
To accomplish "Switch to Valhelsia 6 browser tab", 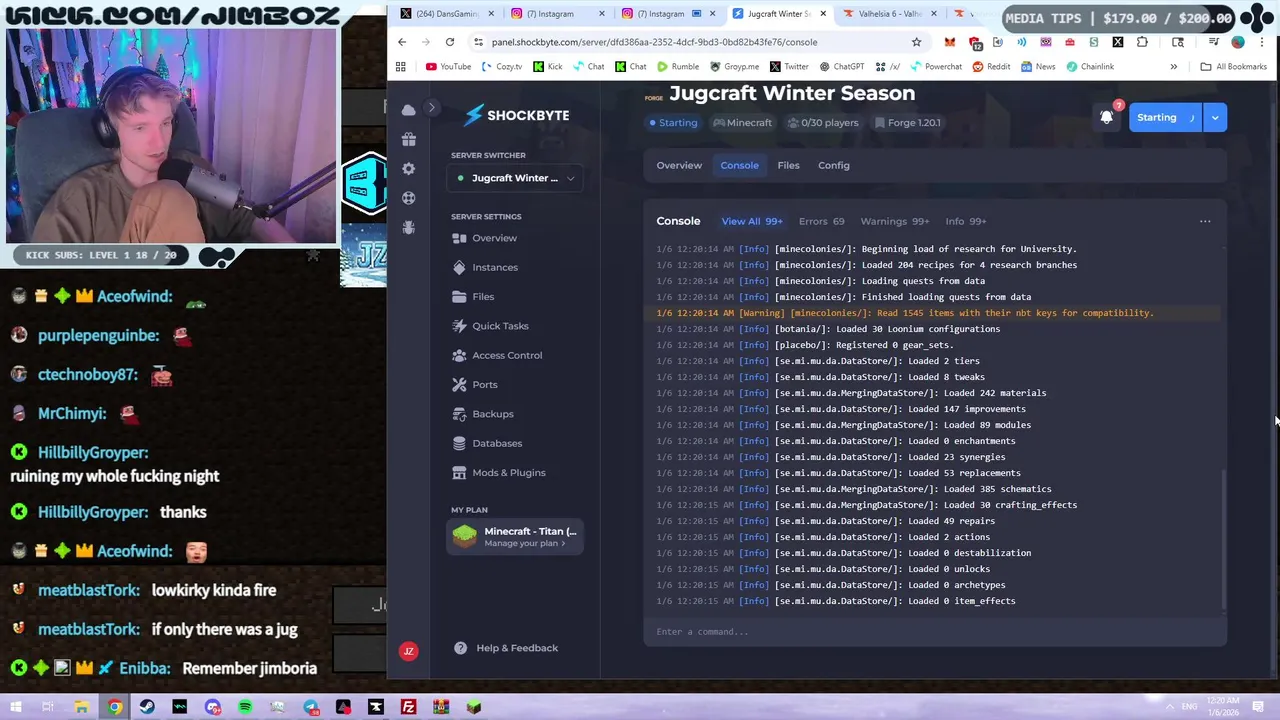I will pos(889,14).
